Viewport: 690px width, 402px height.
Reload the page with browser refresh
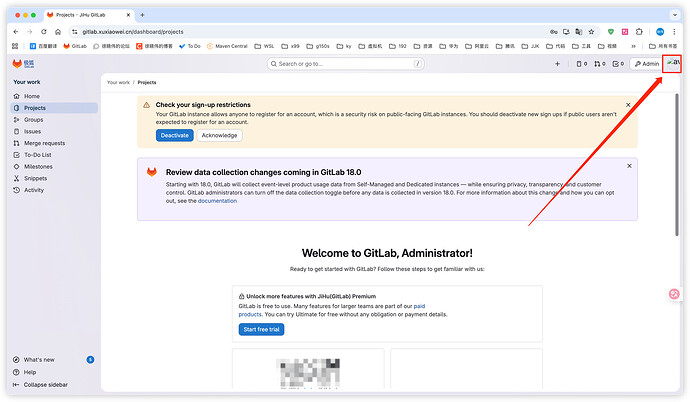pyautogui.click(x=45, y=31)
